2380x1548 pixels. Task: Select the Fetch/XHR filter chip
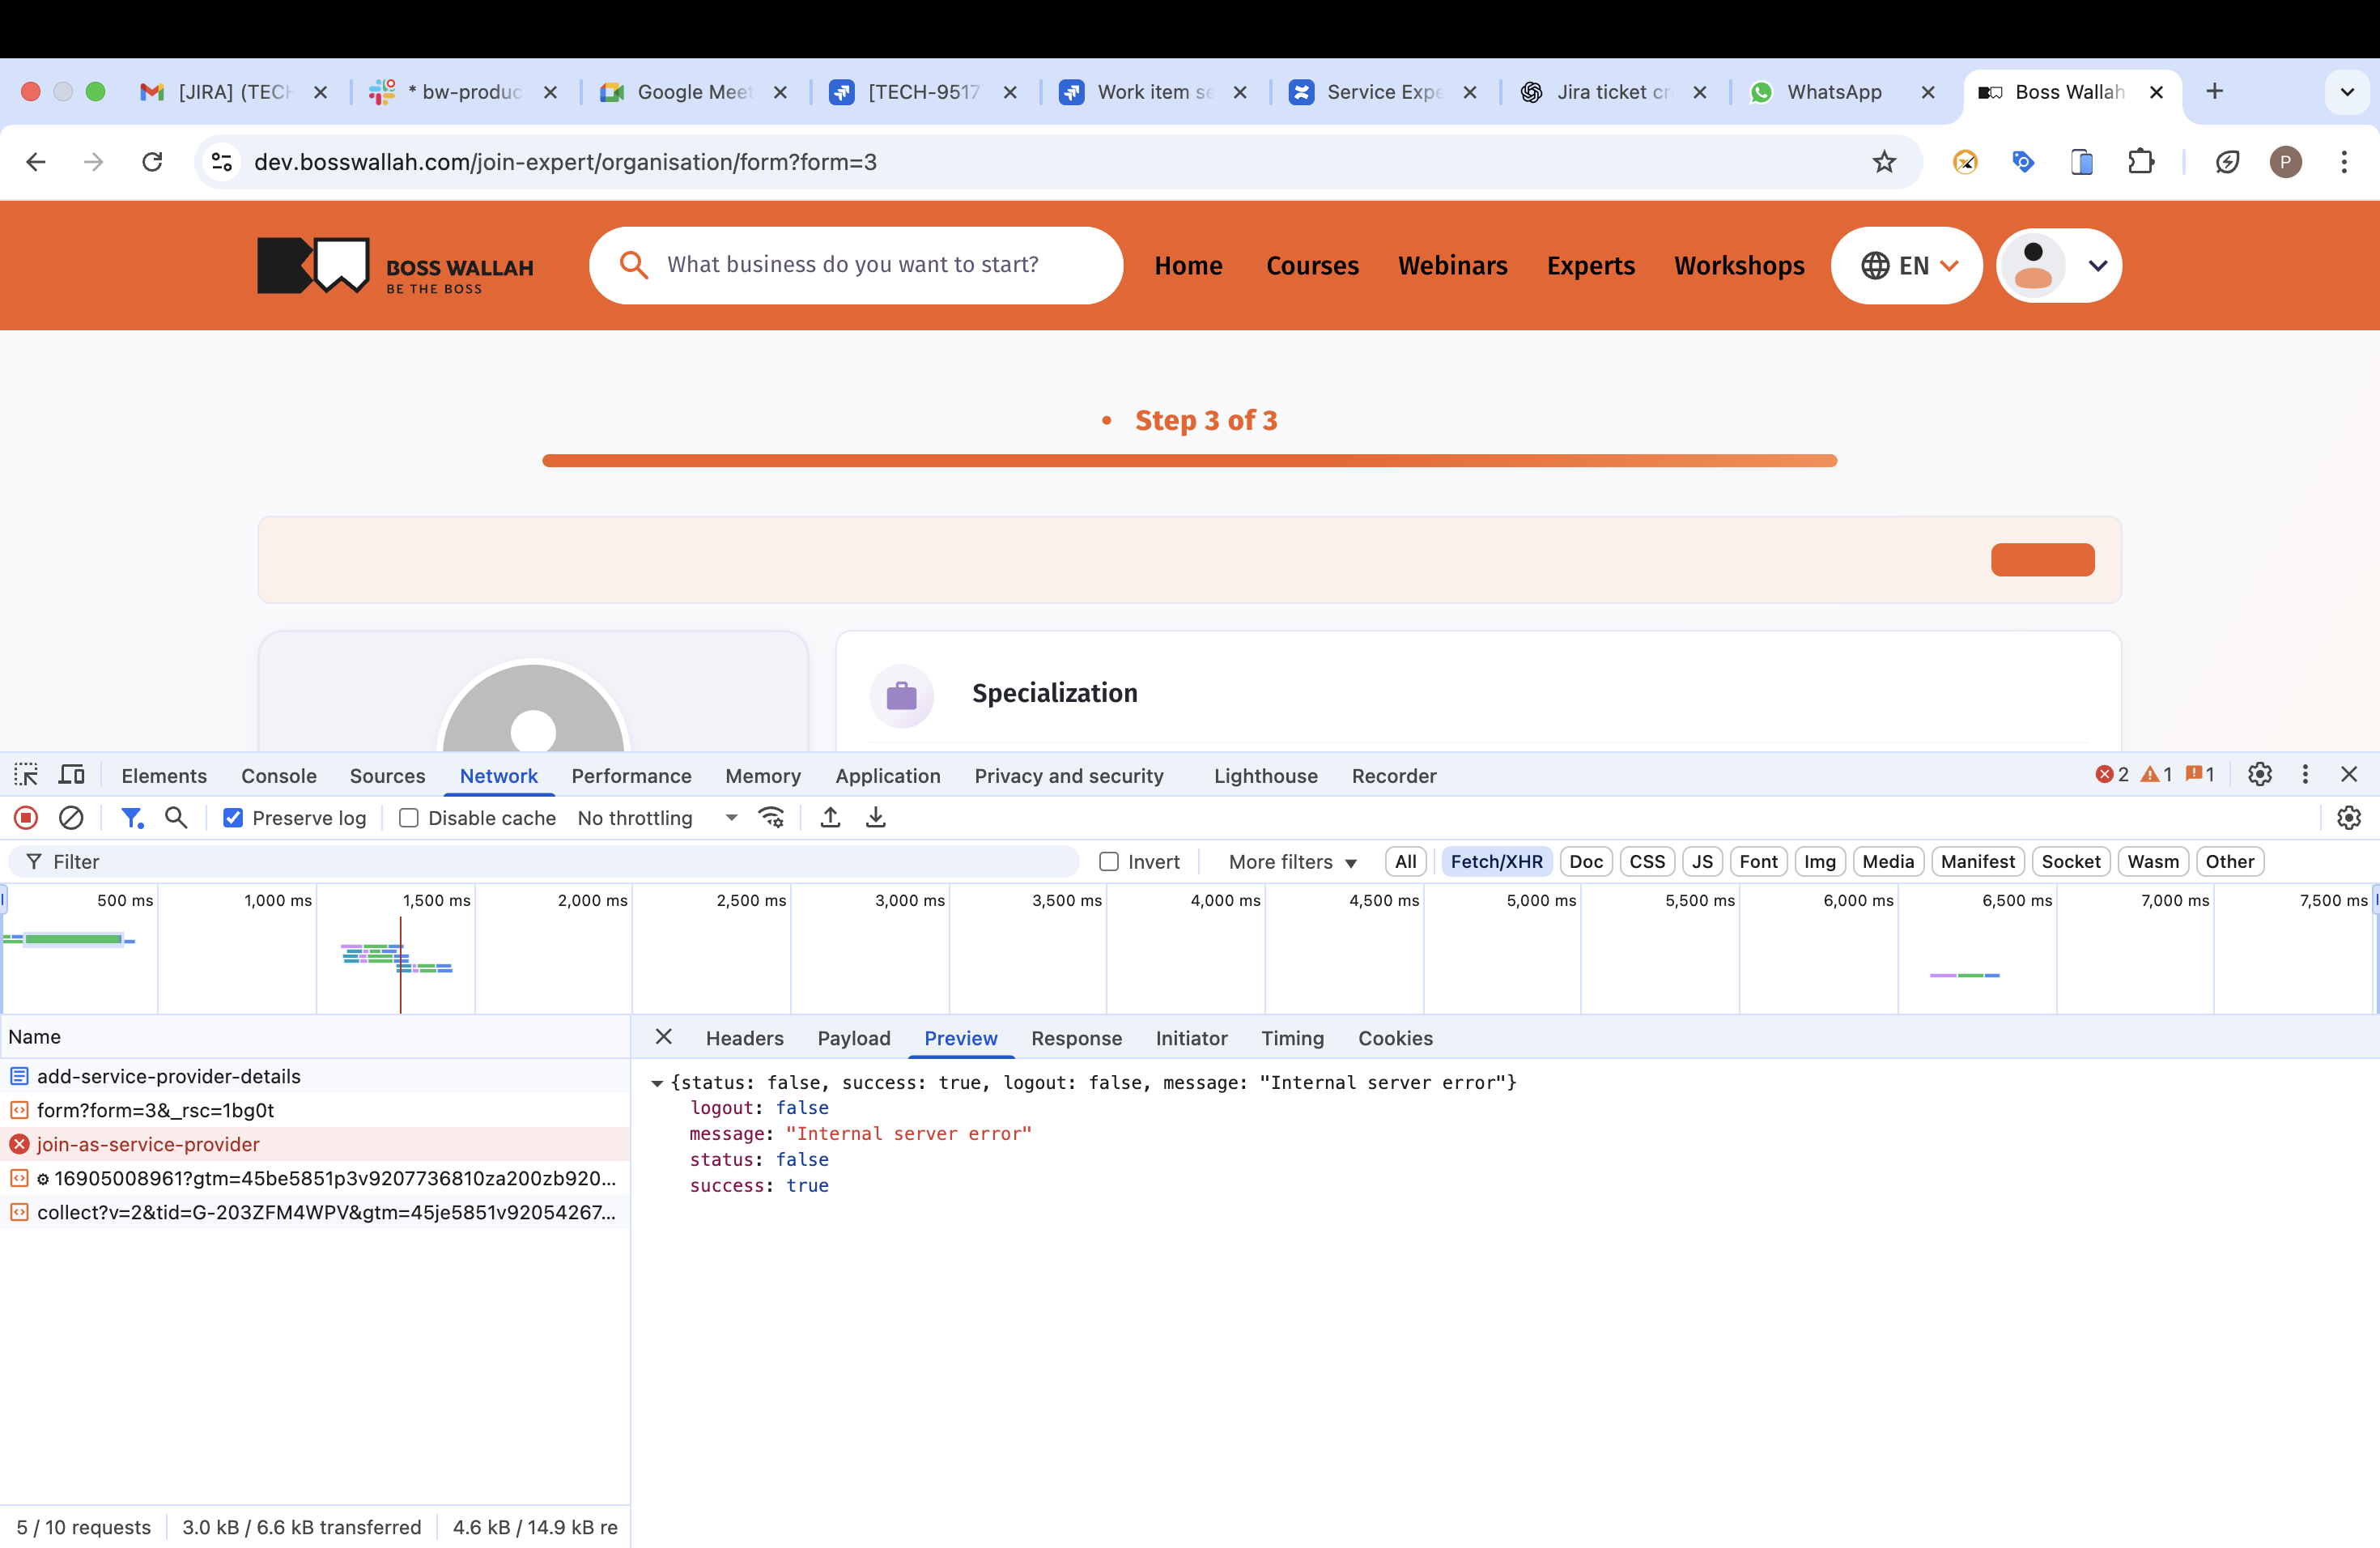(1496, 862)
